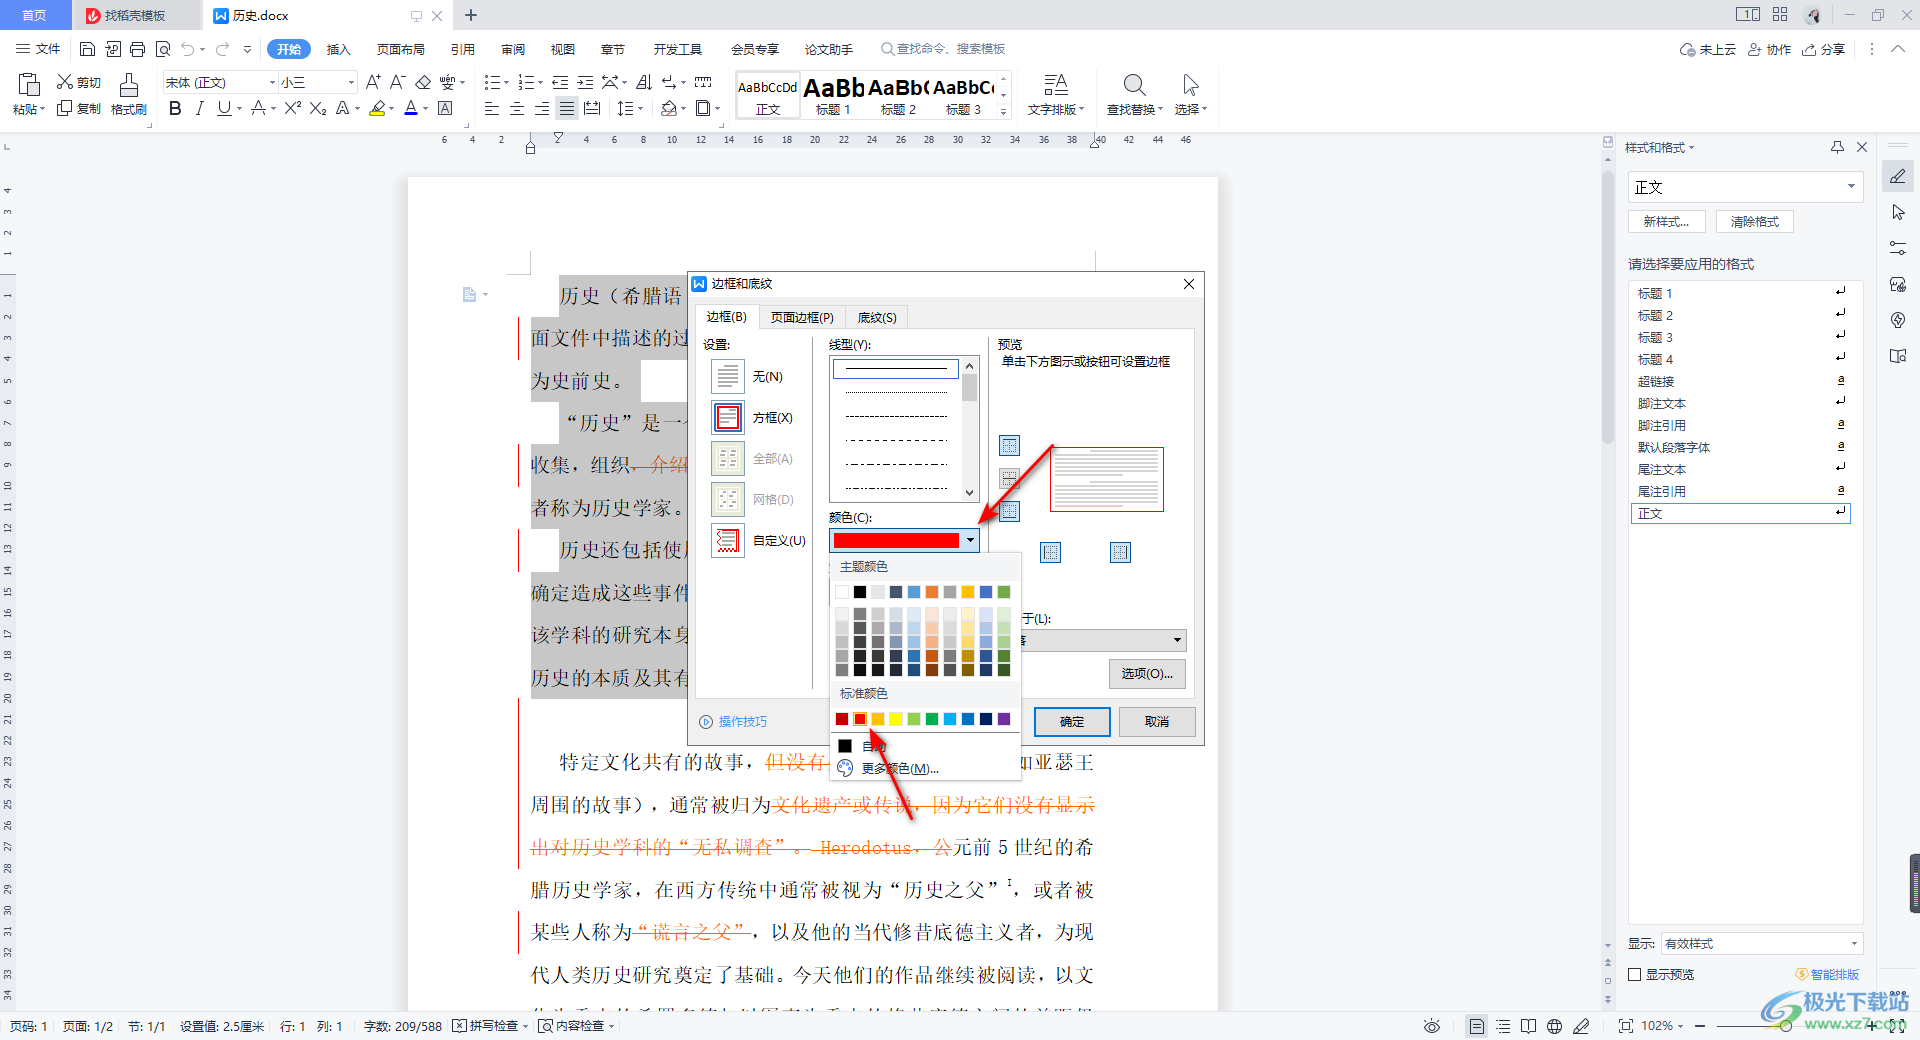Click the Text Layout icon

click(x=1056, y=85)
